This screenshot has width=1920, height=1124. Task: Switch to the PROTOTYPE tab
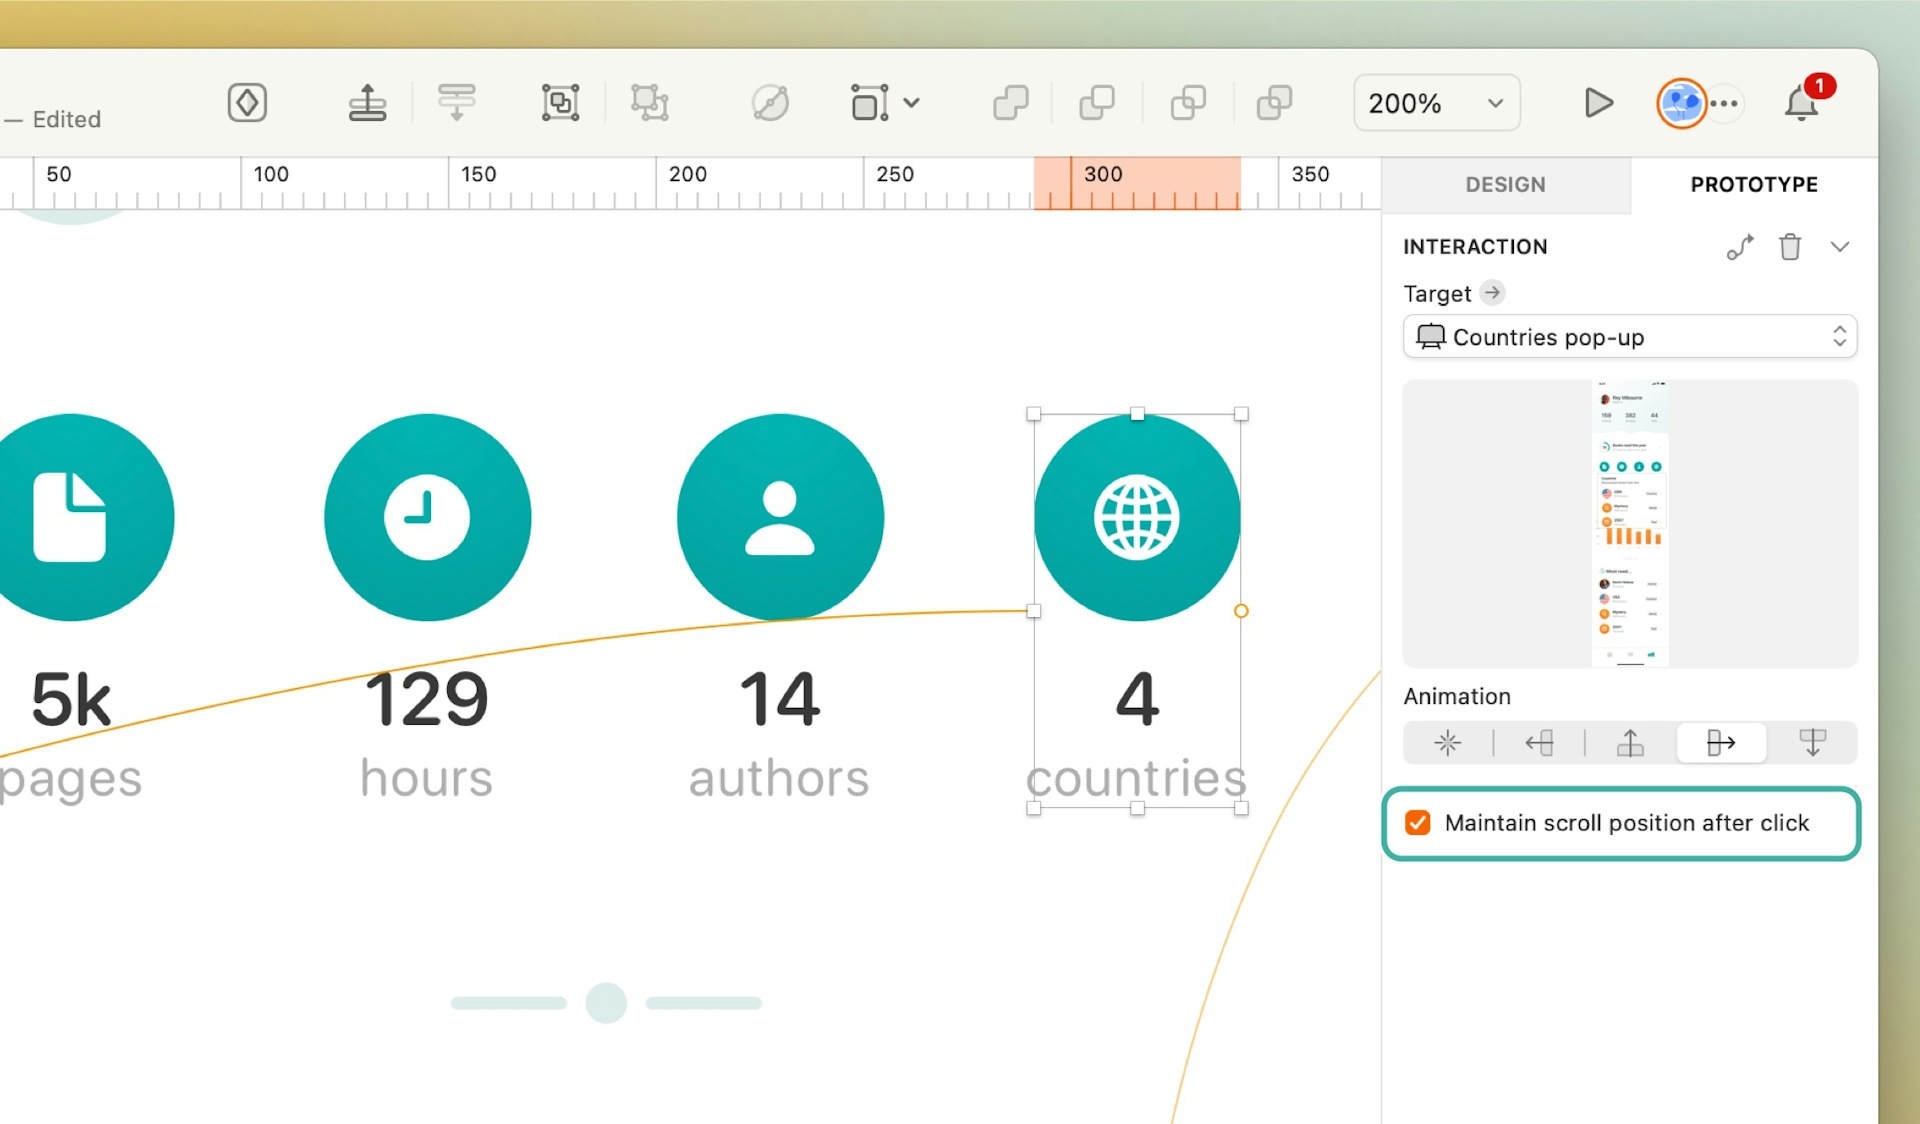point(1754,185)
